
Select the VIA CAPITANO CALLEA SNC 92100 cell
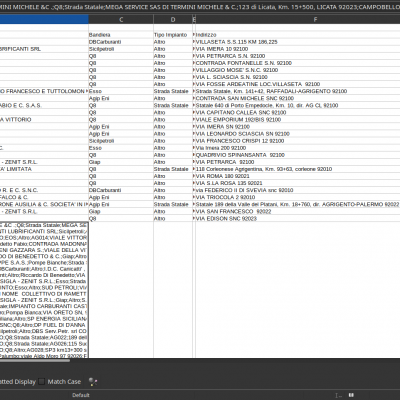pyautogui.click(x=298, y=112)
